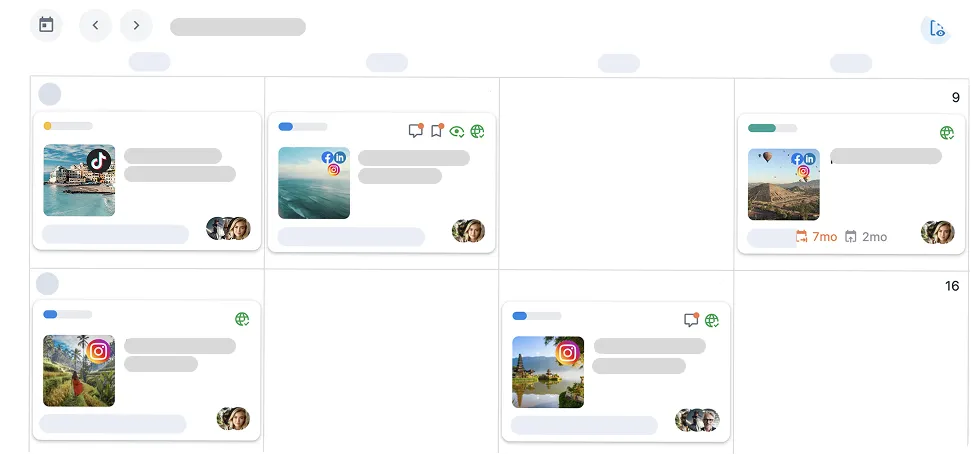Click the gray 2mo published date label
971x455 pixels.
tap(866, 236)
